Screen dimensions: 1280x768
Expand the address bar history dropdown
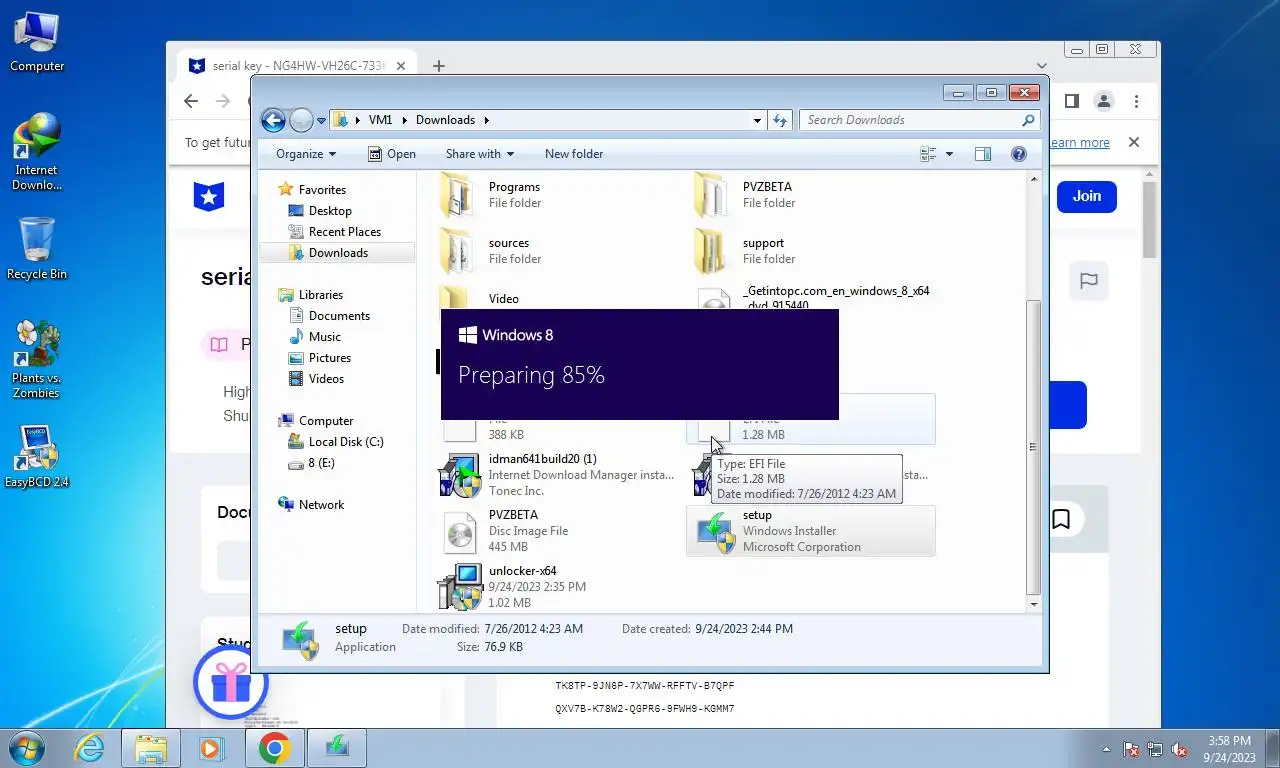tap(758, 120)
